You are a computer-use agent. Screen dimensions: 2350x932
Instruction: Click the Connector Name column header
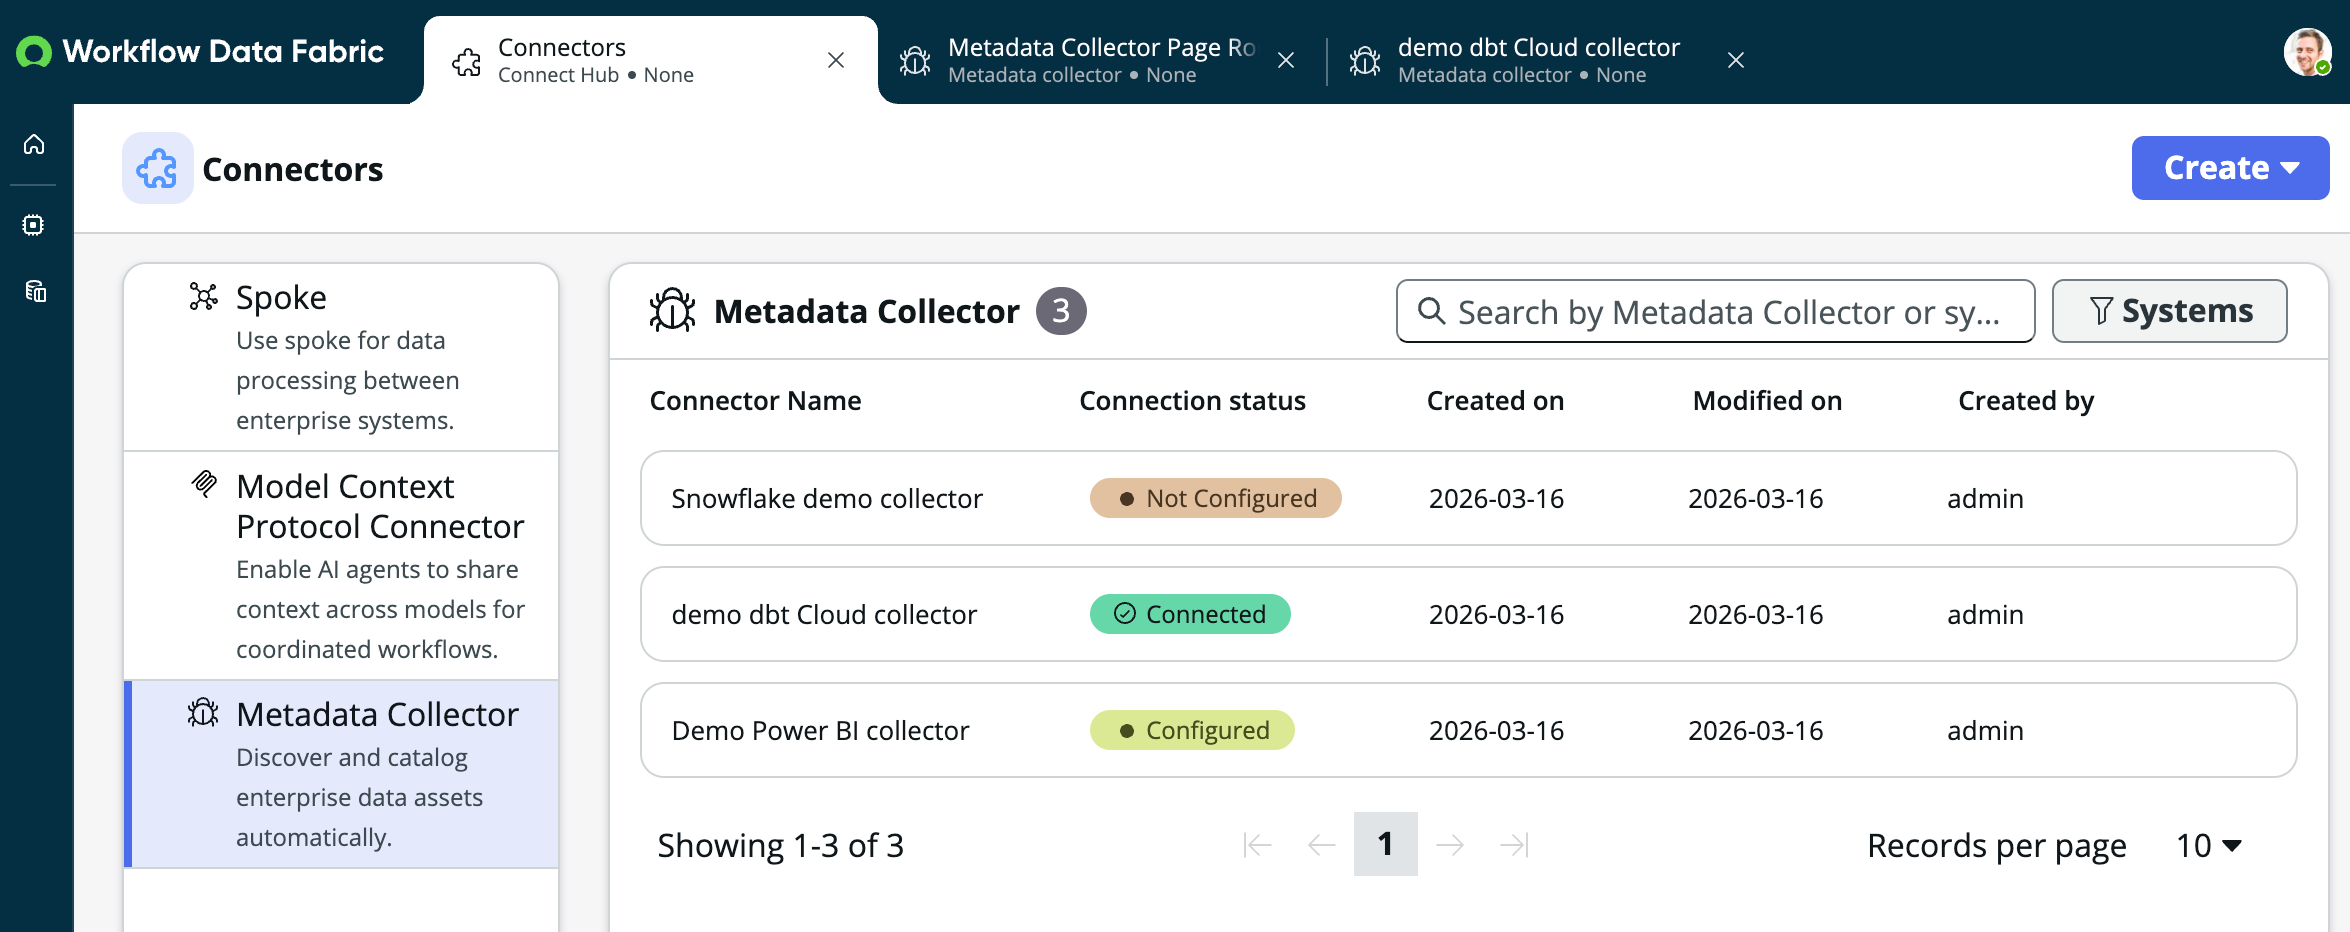pyautogui.click(x=755, y=401)
